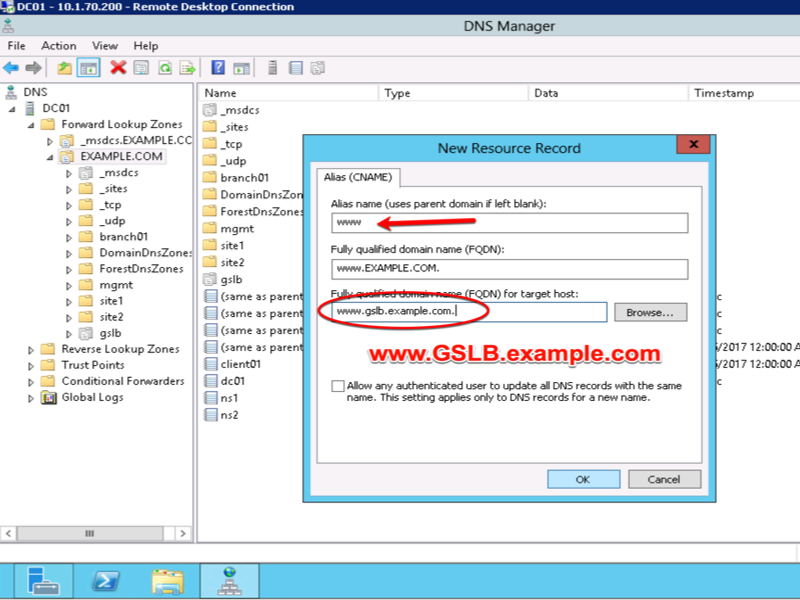Open PowerShell from the taskbar
The height and width of the screenshot is (600, 800).
point(106,581)
